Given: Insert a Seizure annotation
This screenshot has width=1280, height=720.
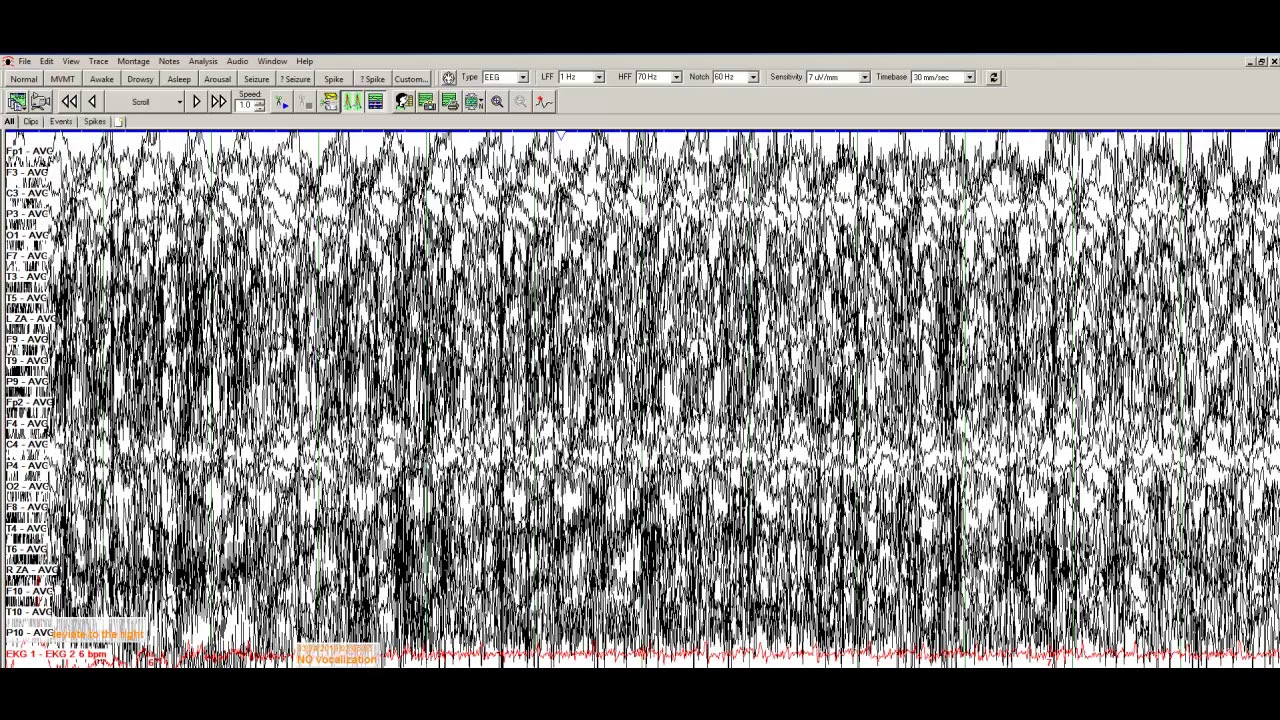Looking at the screenshot, I should [256, 79].
